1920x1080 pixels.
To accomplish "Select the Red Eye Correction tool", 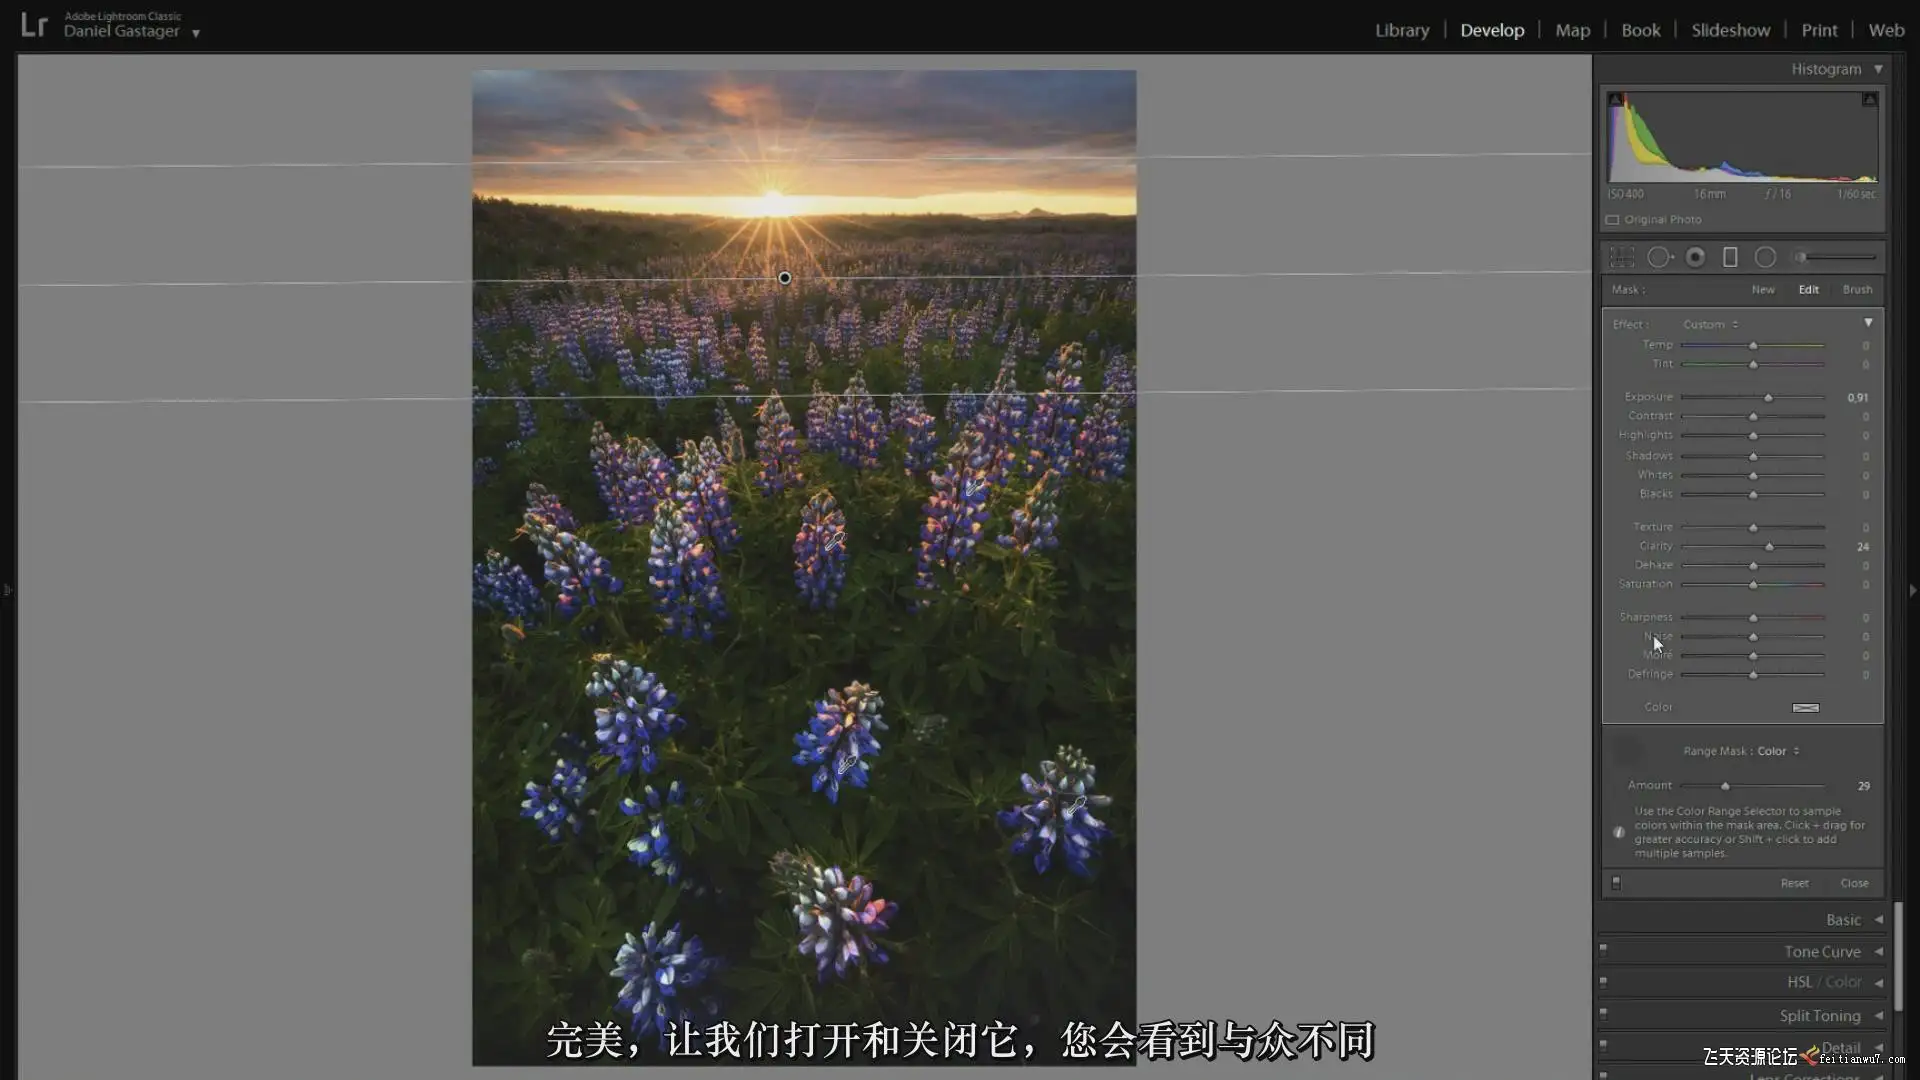I will click(x=1695, y=258).
